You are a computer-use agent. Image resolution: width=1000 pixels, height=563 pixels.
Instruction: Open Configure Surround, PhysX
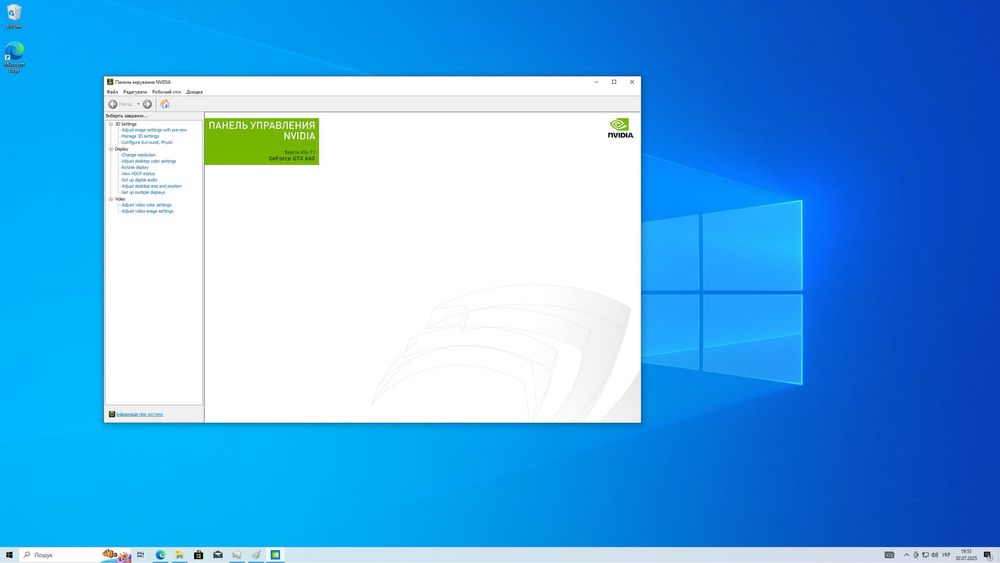click(147, 142)
